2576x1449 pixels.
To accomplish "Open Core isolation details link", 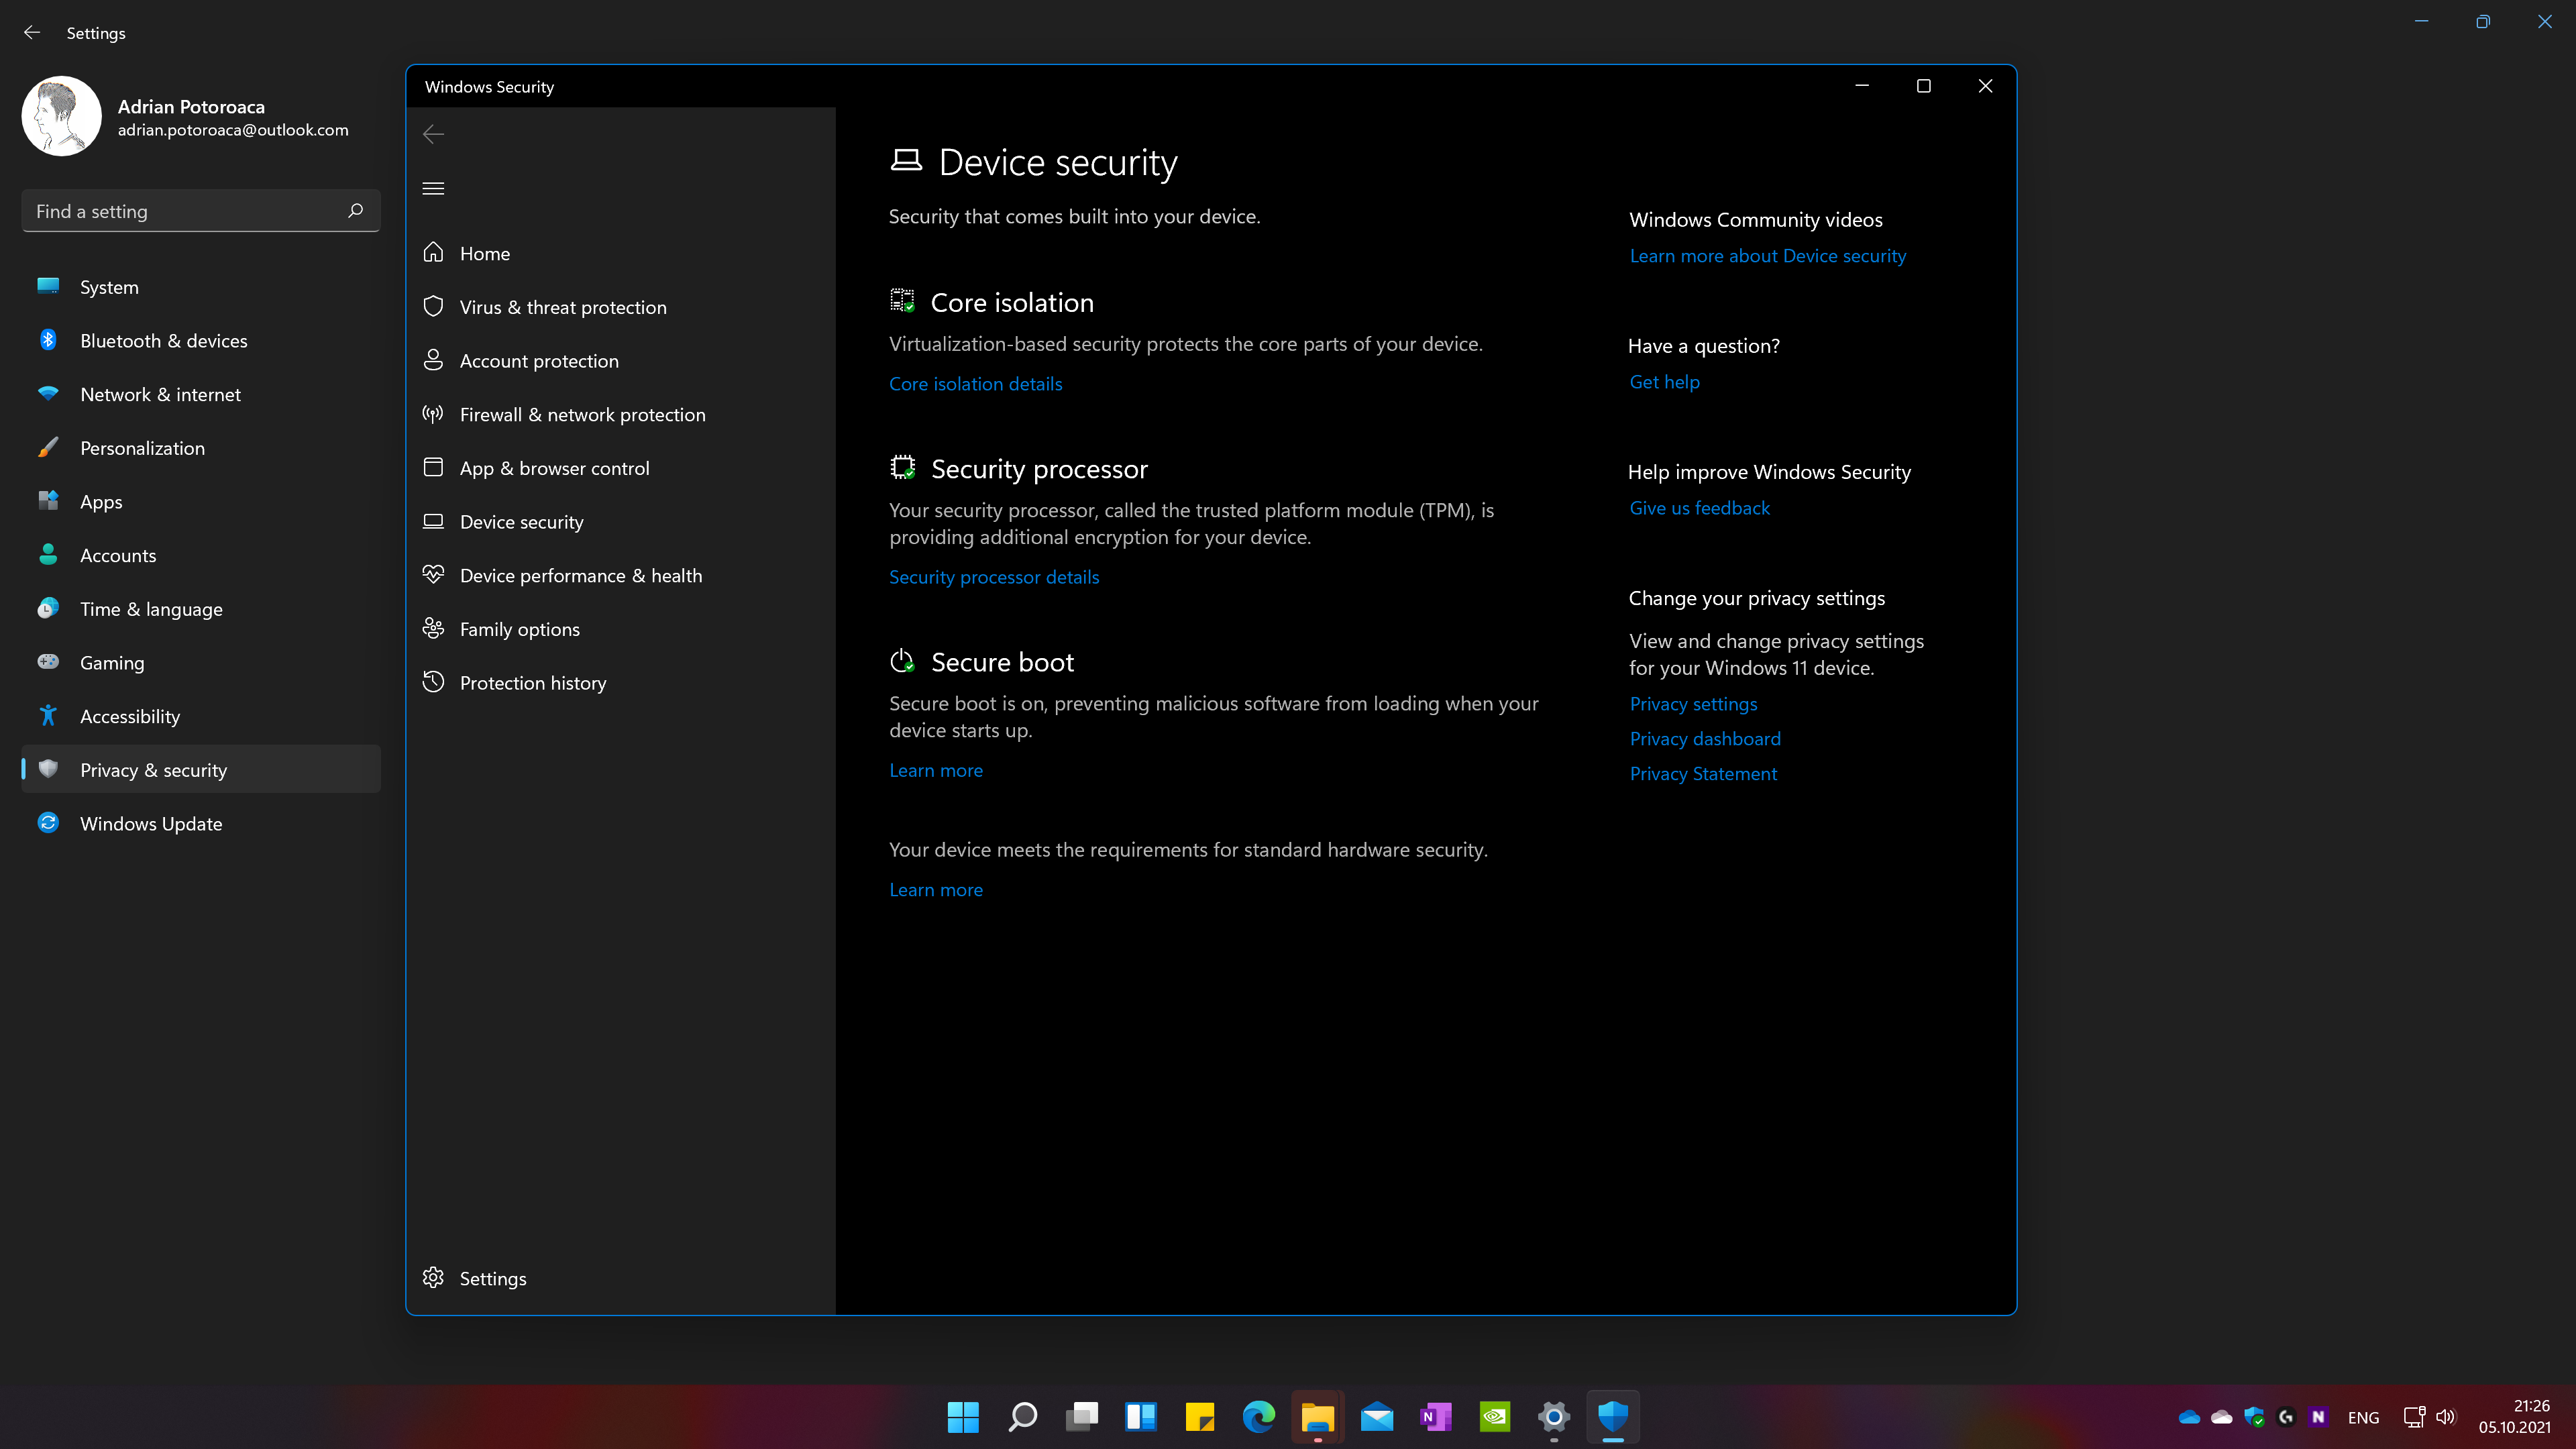I will point(975,384).
